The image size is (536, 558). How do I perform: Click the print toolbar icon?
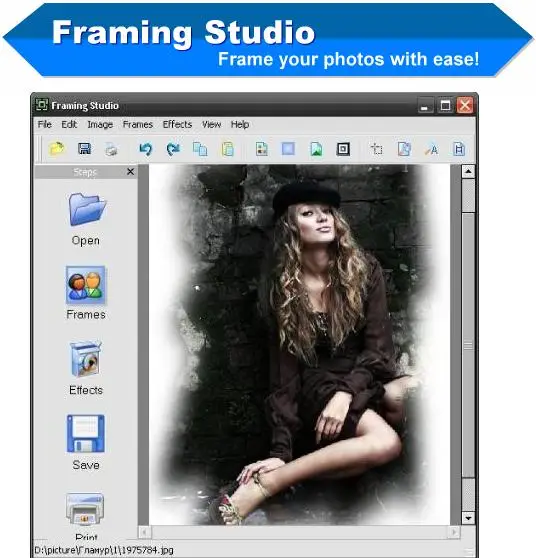111,149
